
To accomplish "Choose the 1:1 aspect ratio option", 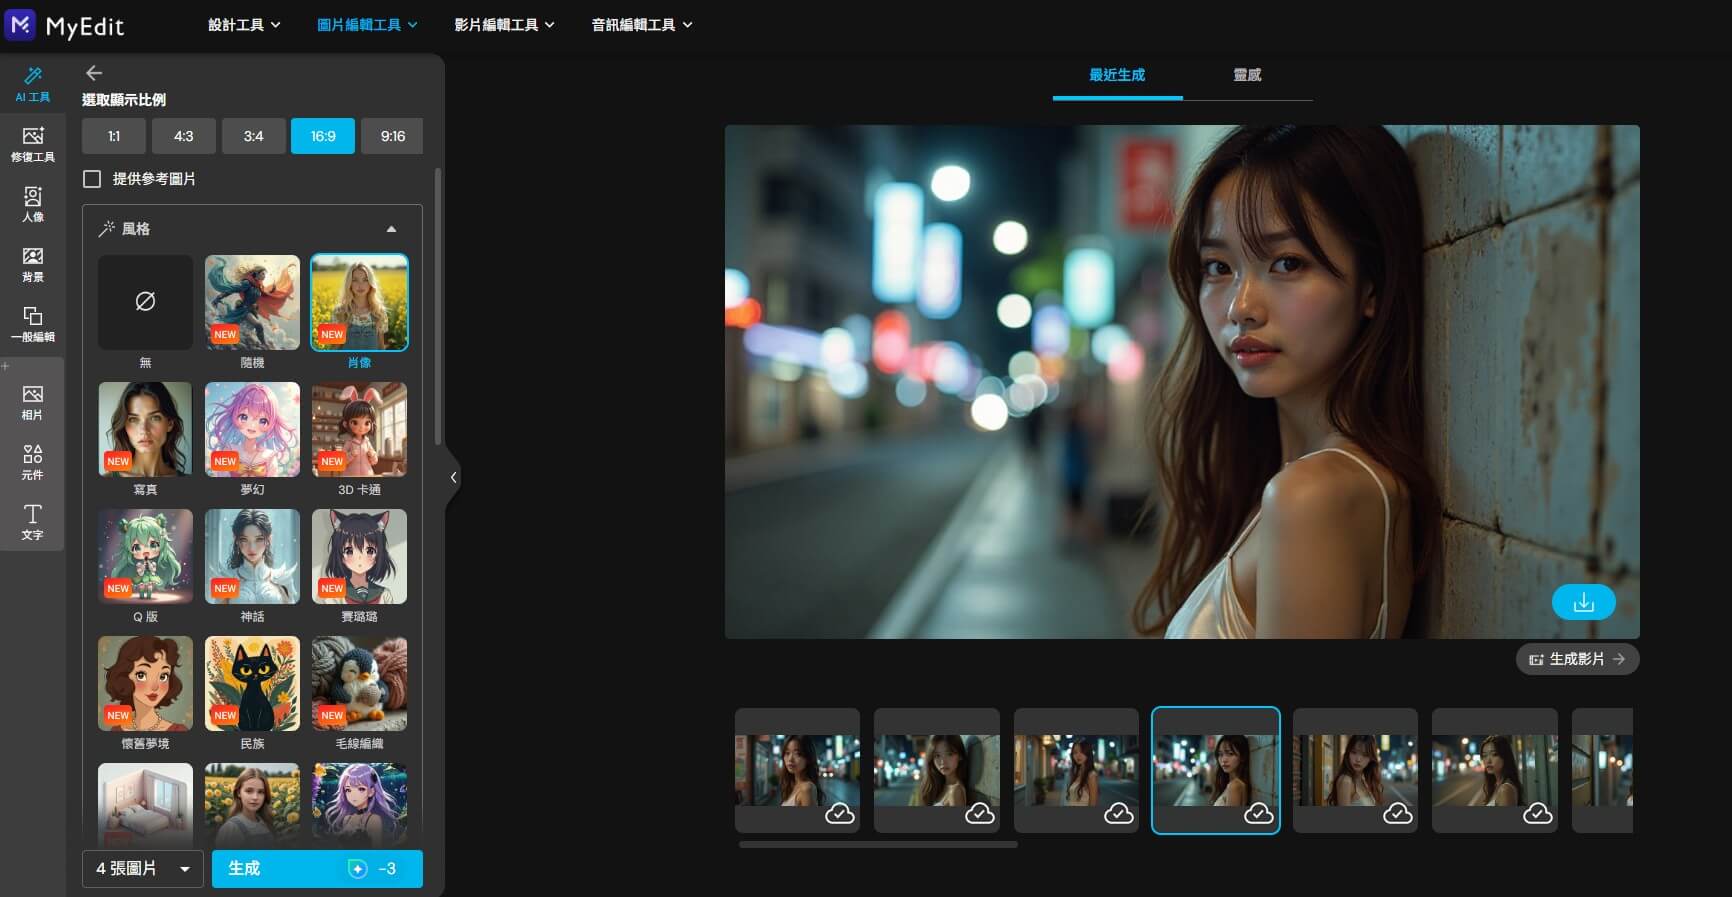I will [x=114, y=136].
